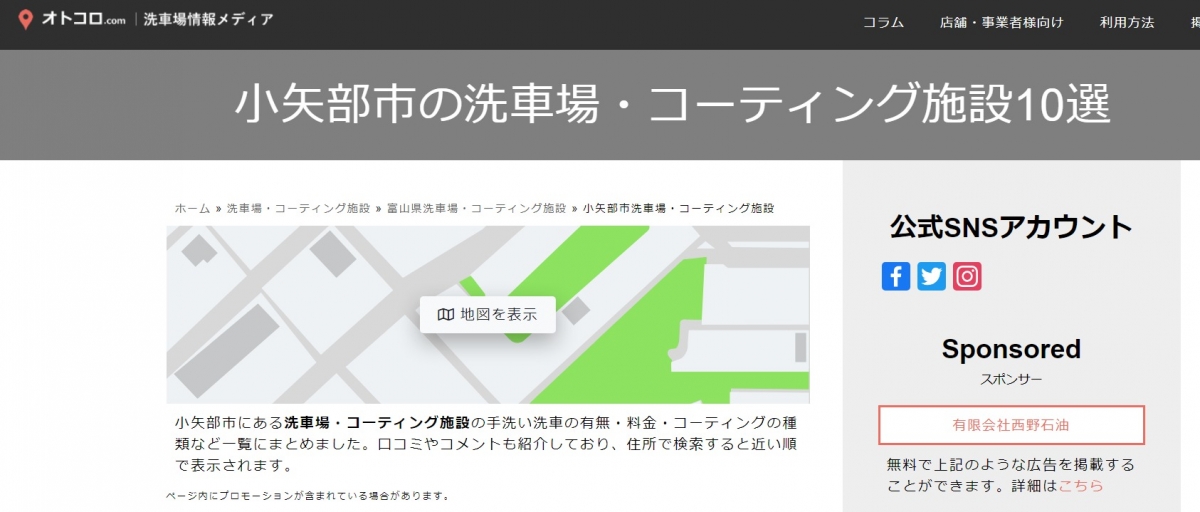Open the 利用方法 menu item
Screen dimensions: 1200x512
coord(1127,22)
